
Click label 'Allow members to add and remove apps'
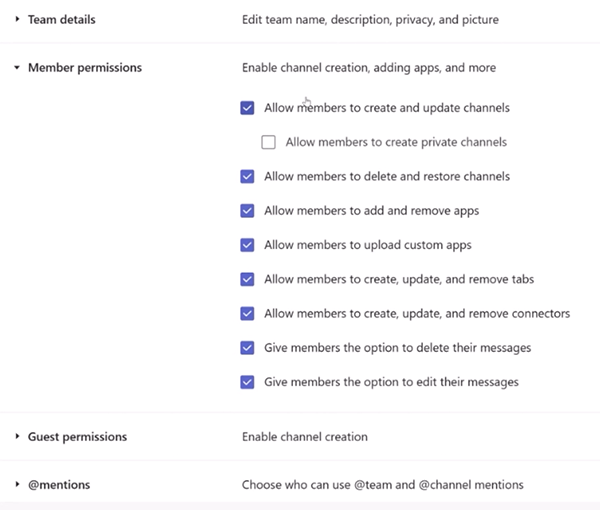tap(372, 211)
